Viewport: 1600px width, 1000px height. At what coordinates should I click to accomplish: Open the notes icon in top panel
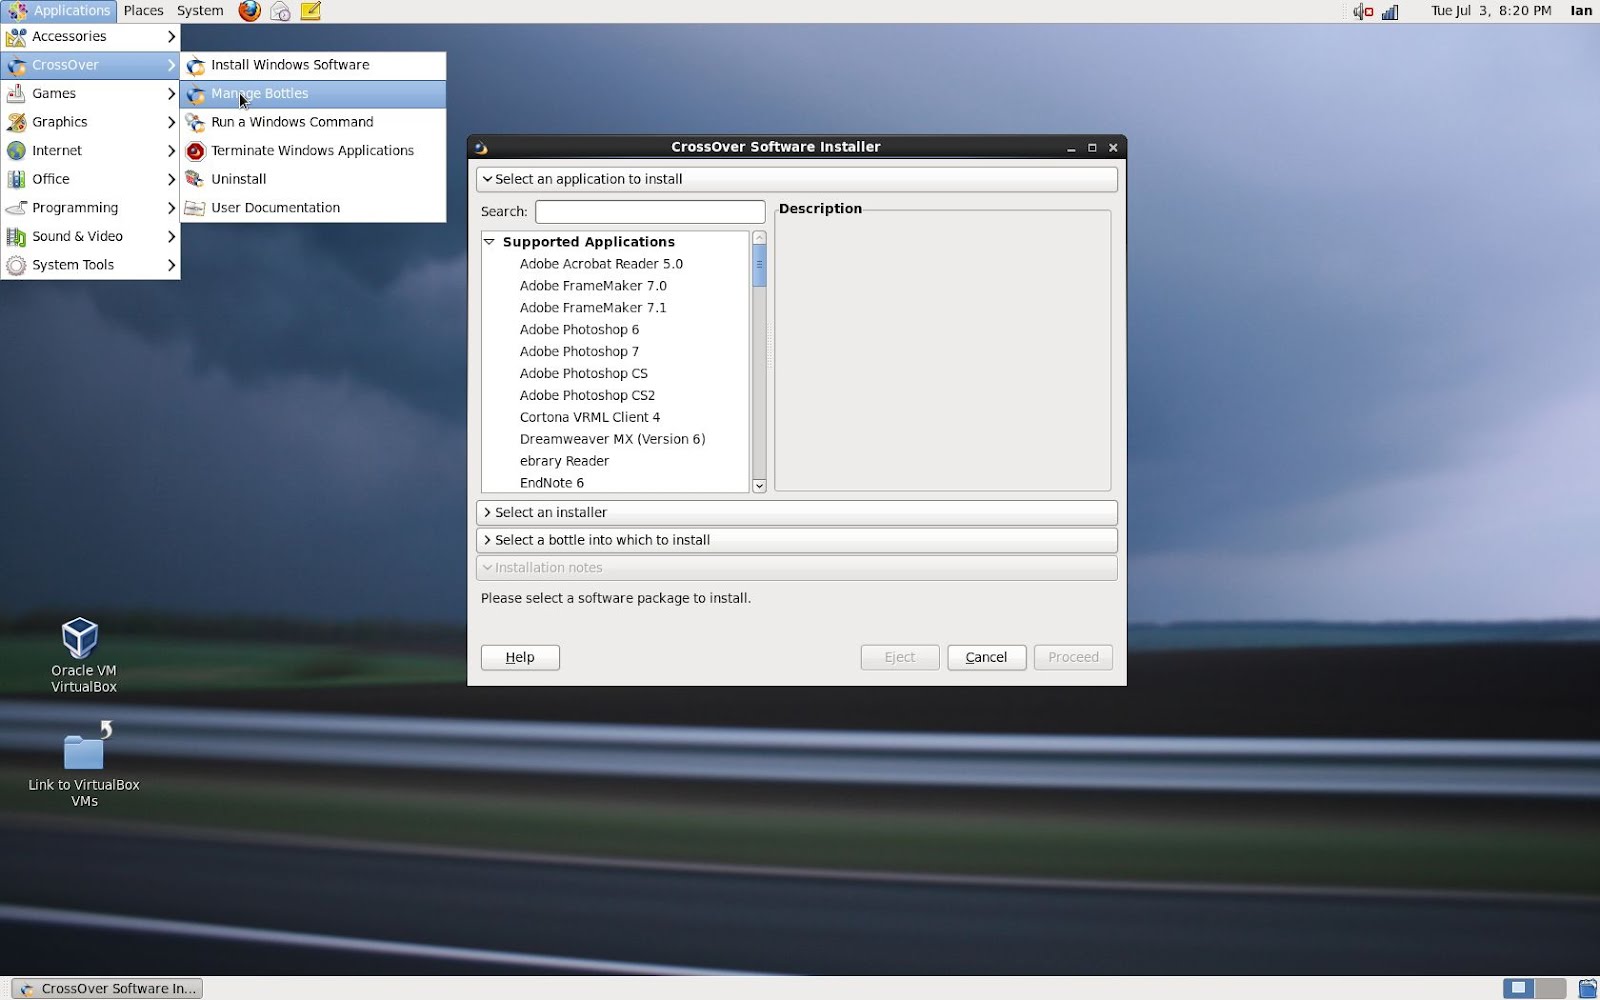[311, 11]
